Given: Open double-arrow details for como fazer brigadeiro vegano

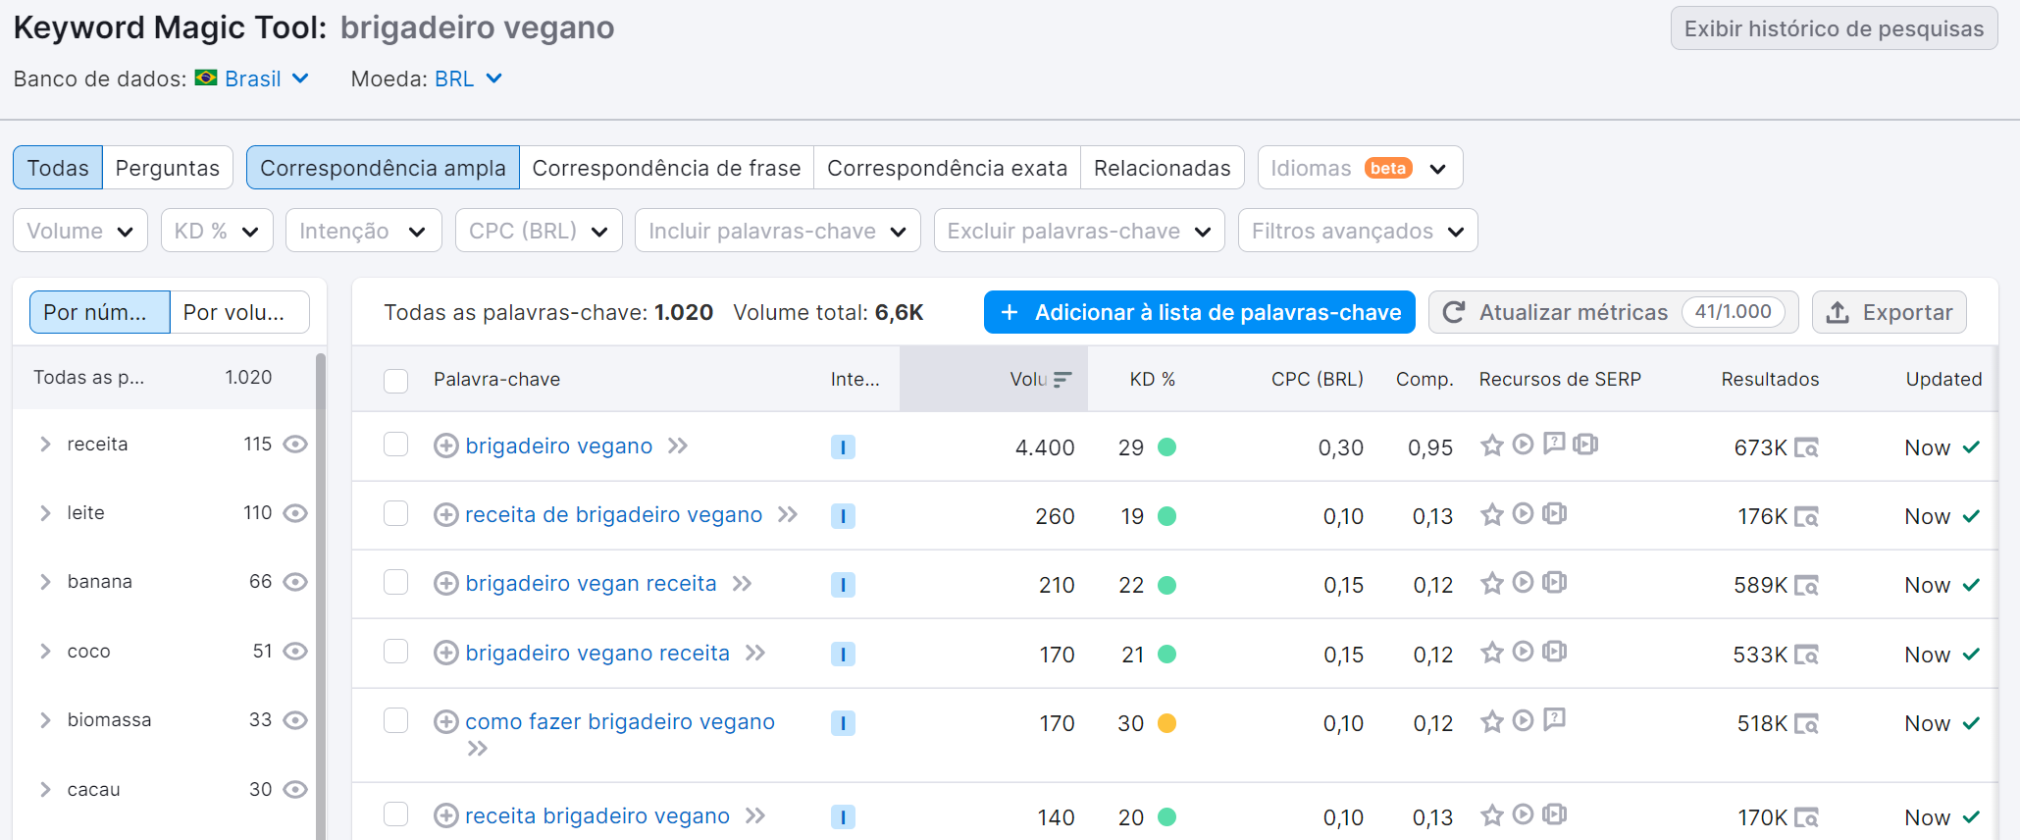Looking at the screenshot, I should [x=478, y=749].
